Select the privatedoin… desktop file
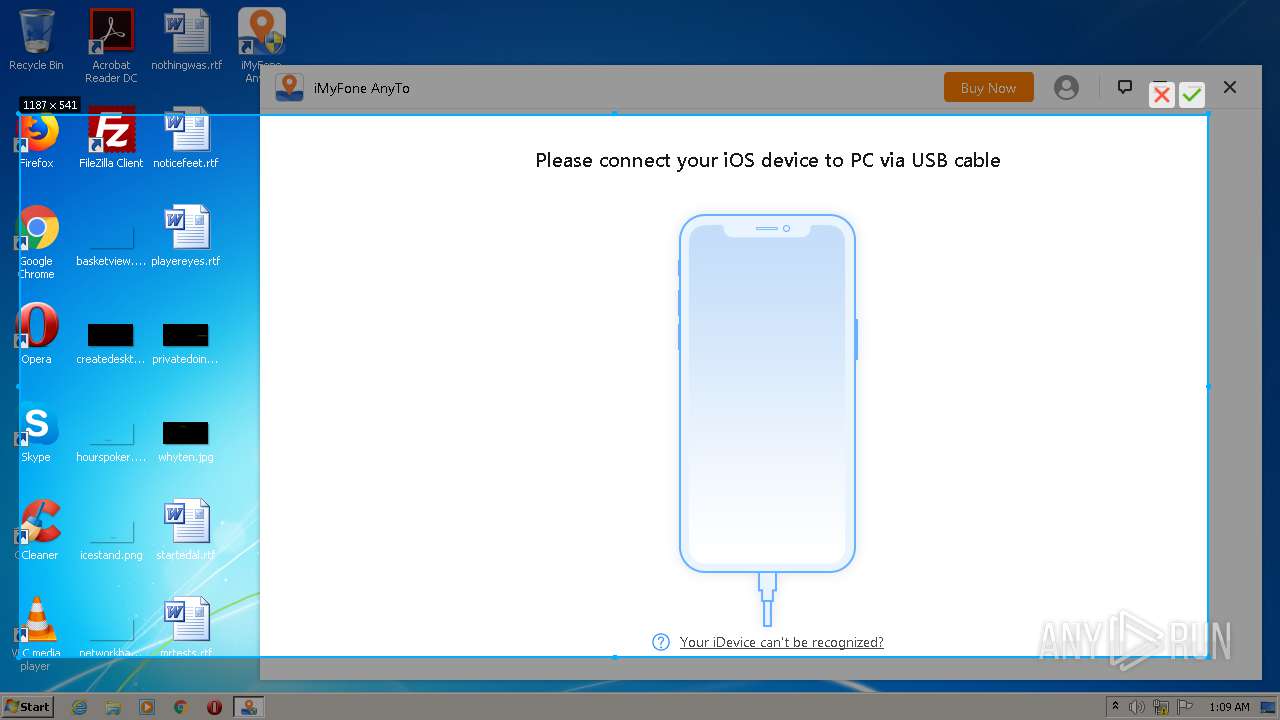Screen dimensions: 1280x720 coord(186,342)
